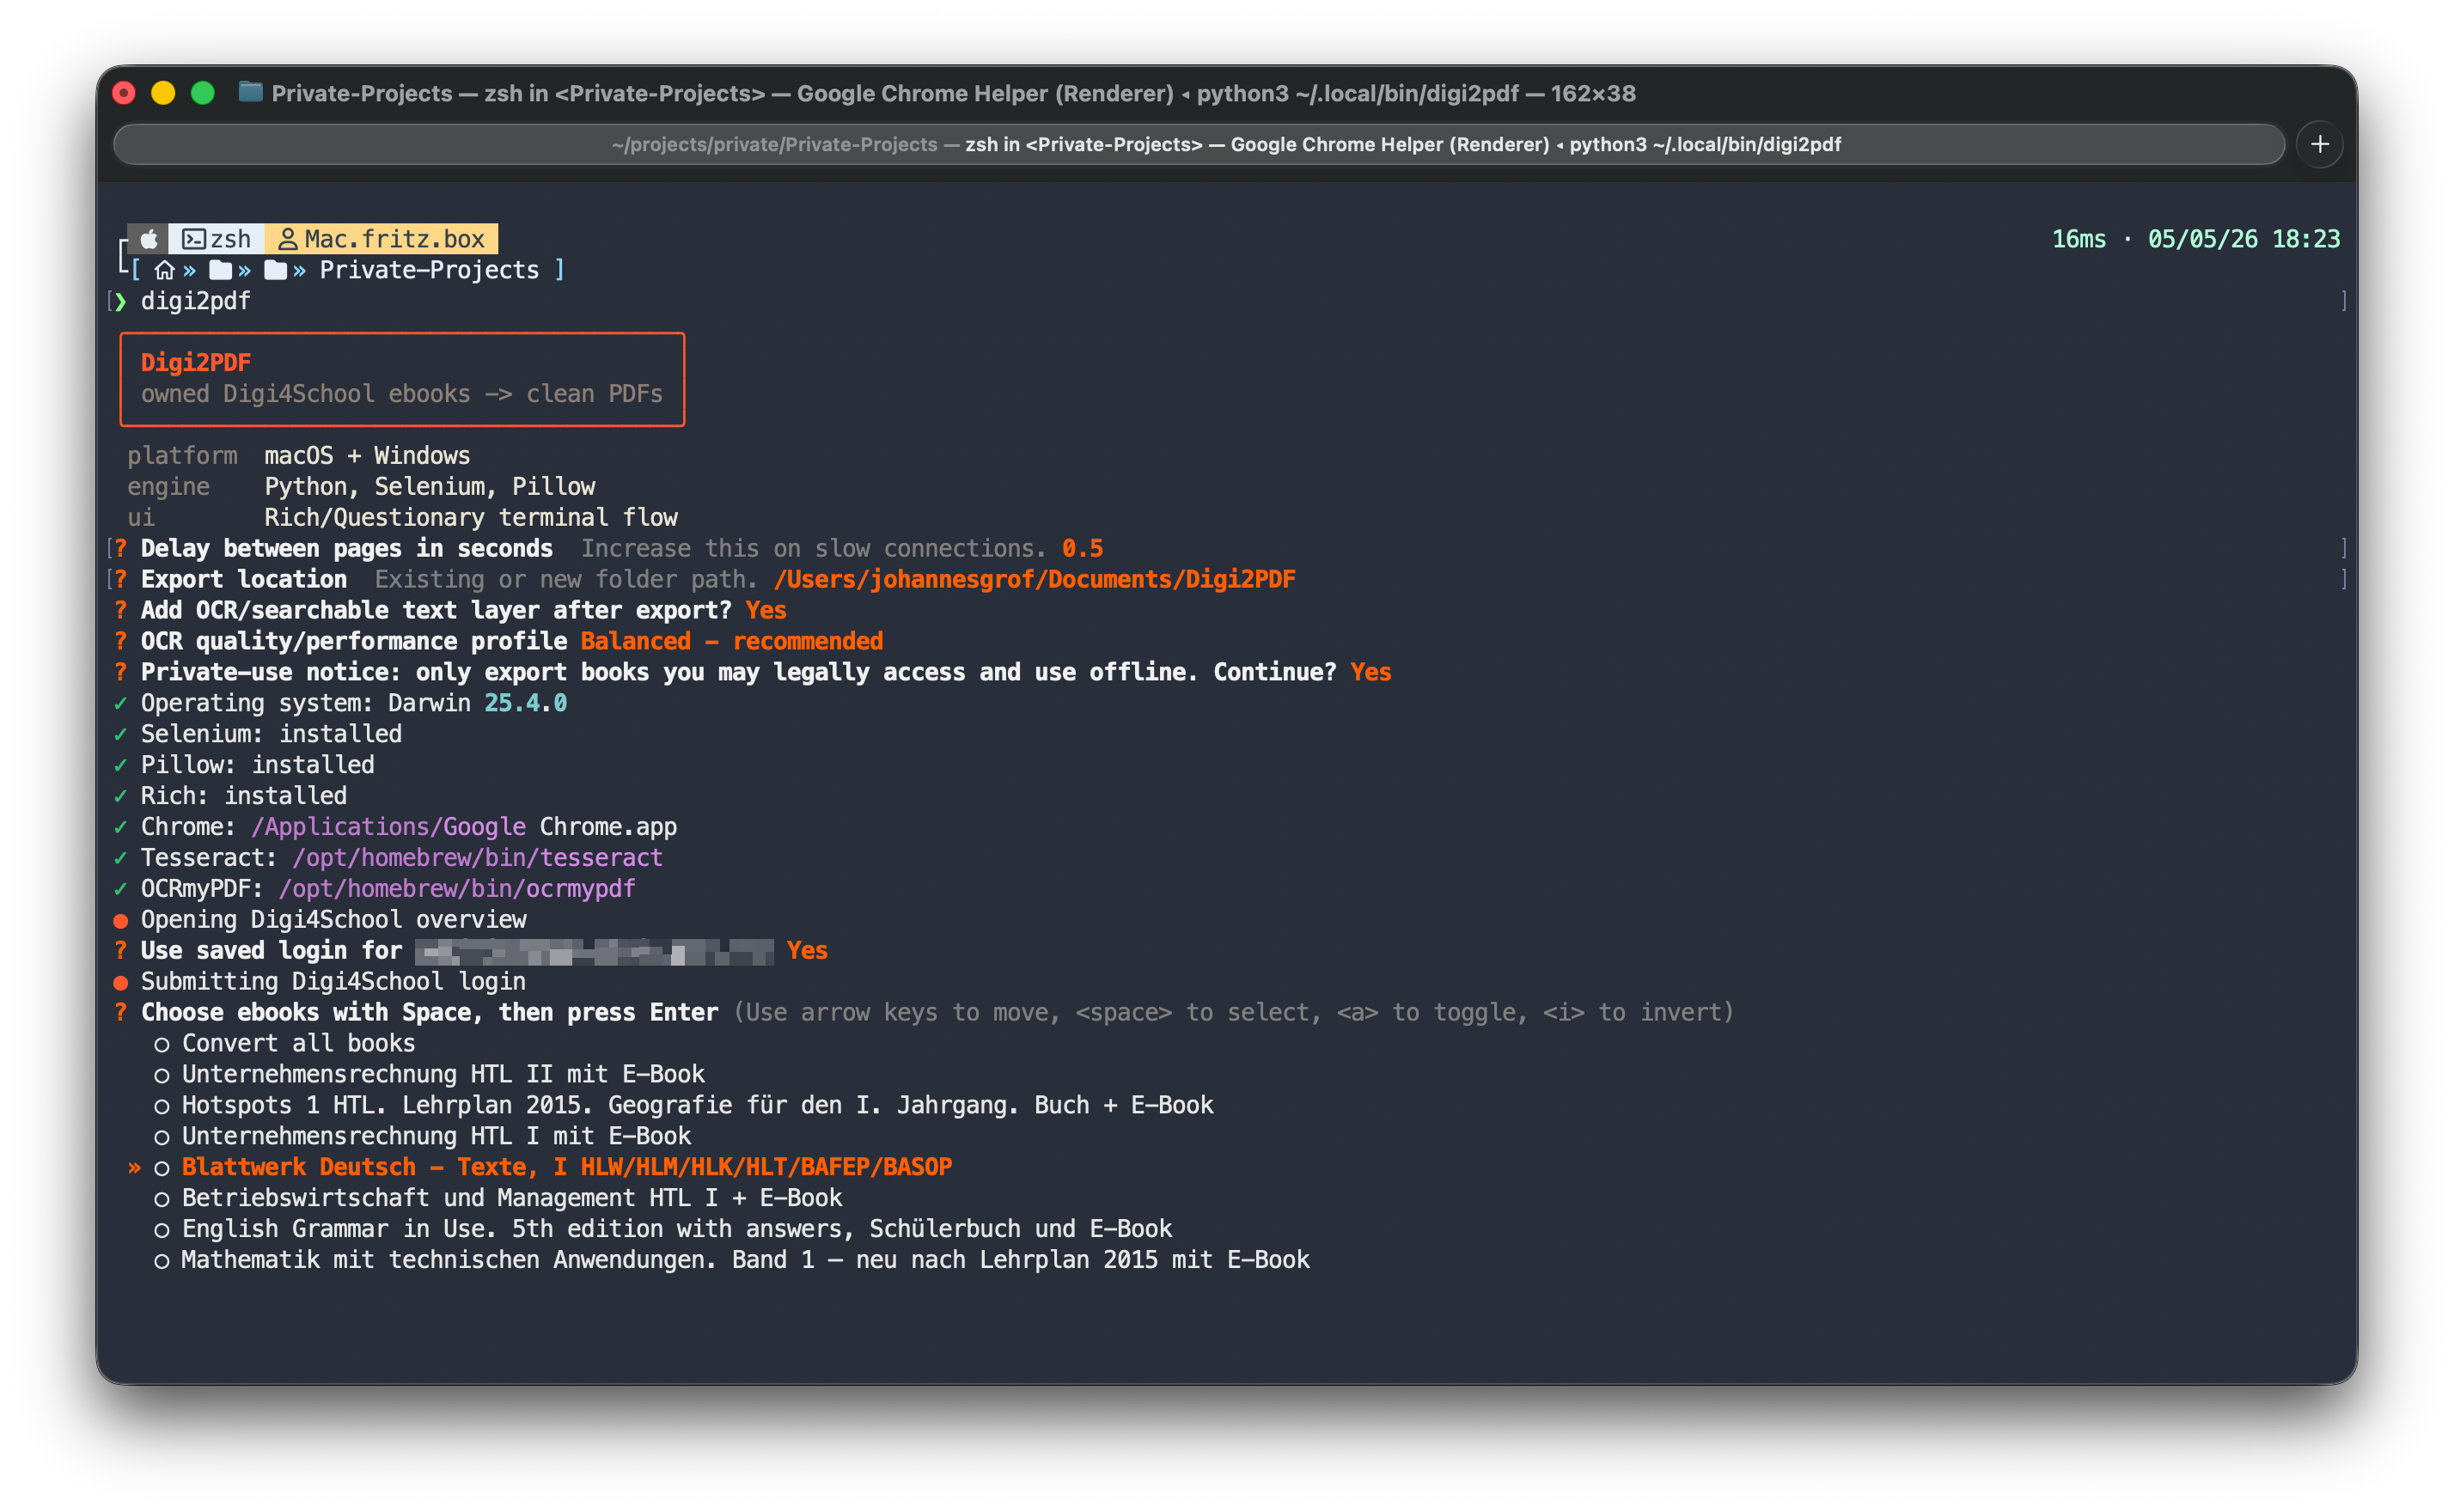
Task: Click the timestamp 05/05/26 18:23
Action: [x=2244, y=239]
